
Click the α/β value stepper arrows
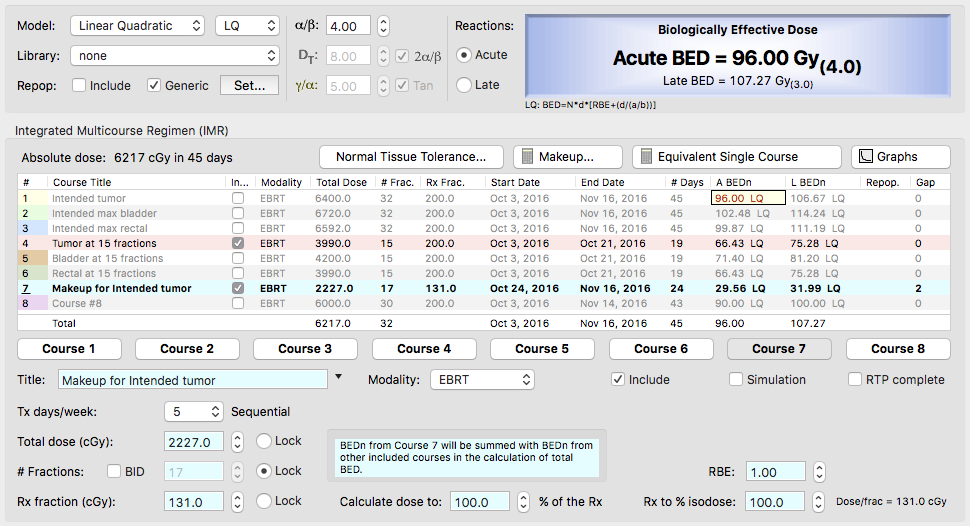pos(384,26)
